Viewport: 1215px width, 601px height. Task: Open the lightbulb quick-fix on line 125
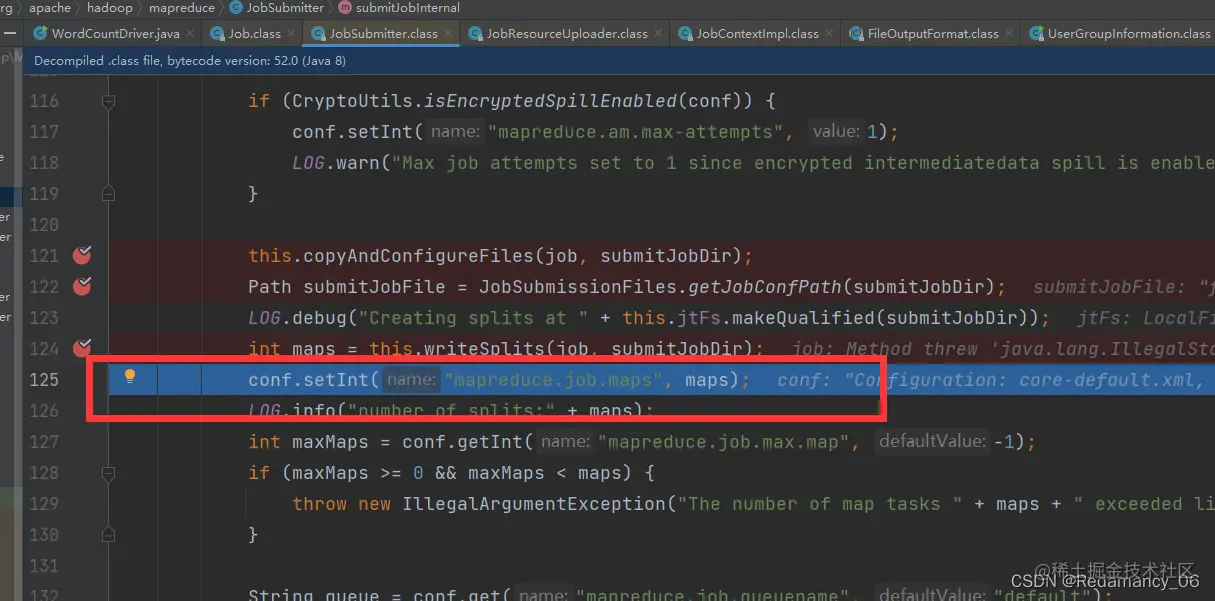[129, 377]
